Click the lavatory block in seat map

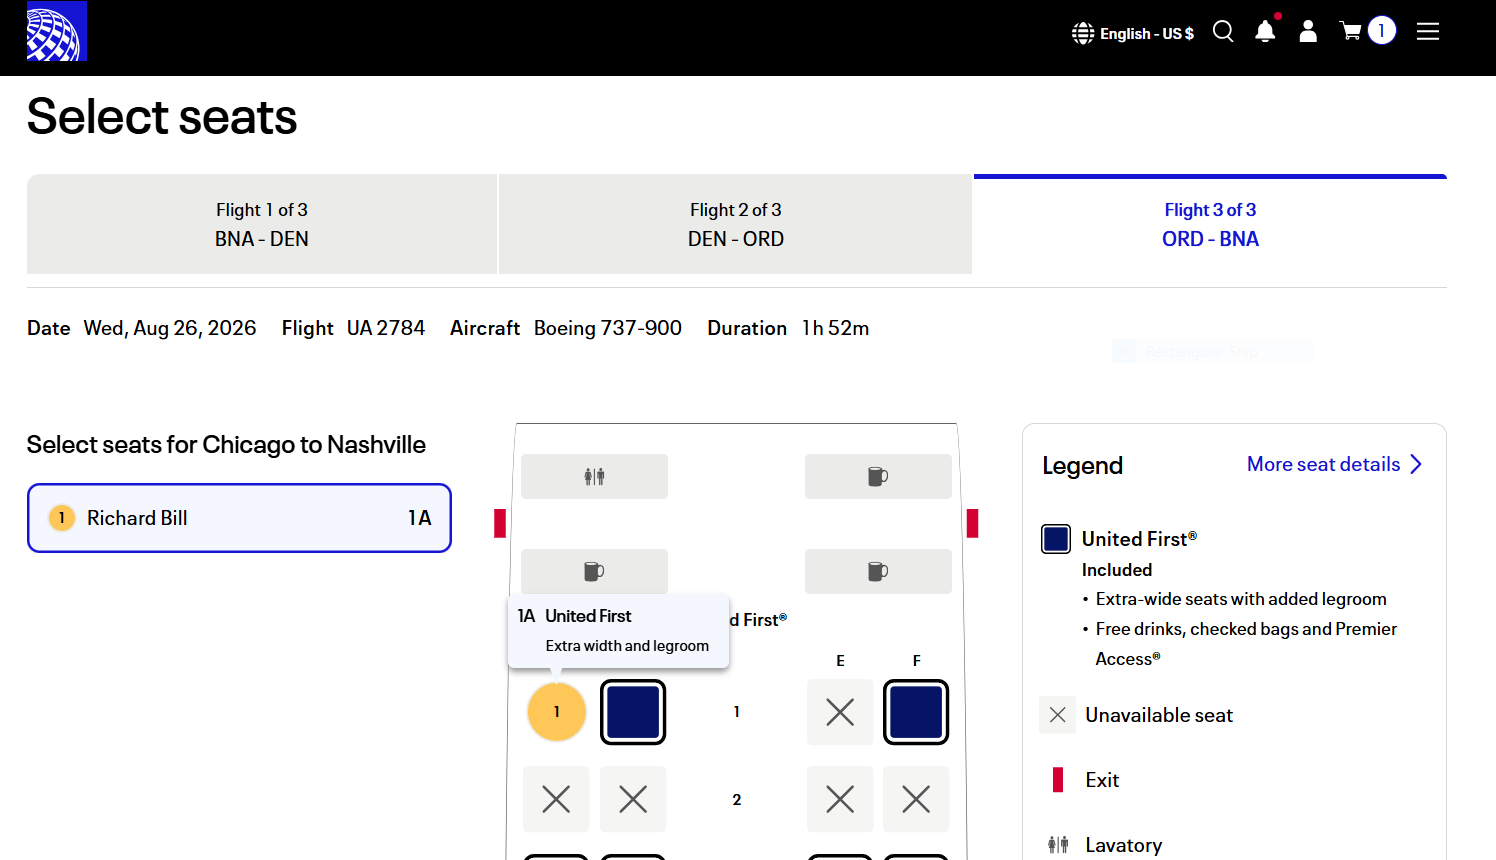coord(594,476)
